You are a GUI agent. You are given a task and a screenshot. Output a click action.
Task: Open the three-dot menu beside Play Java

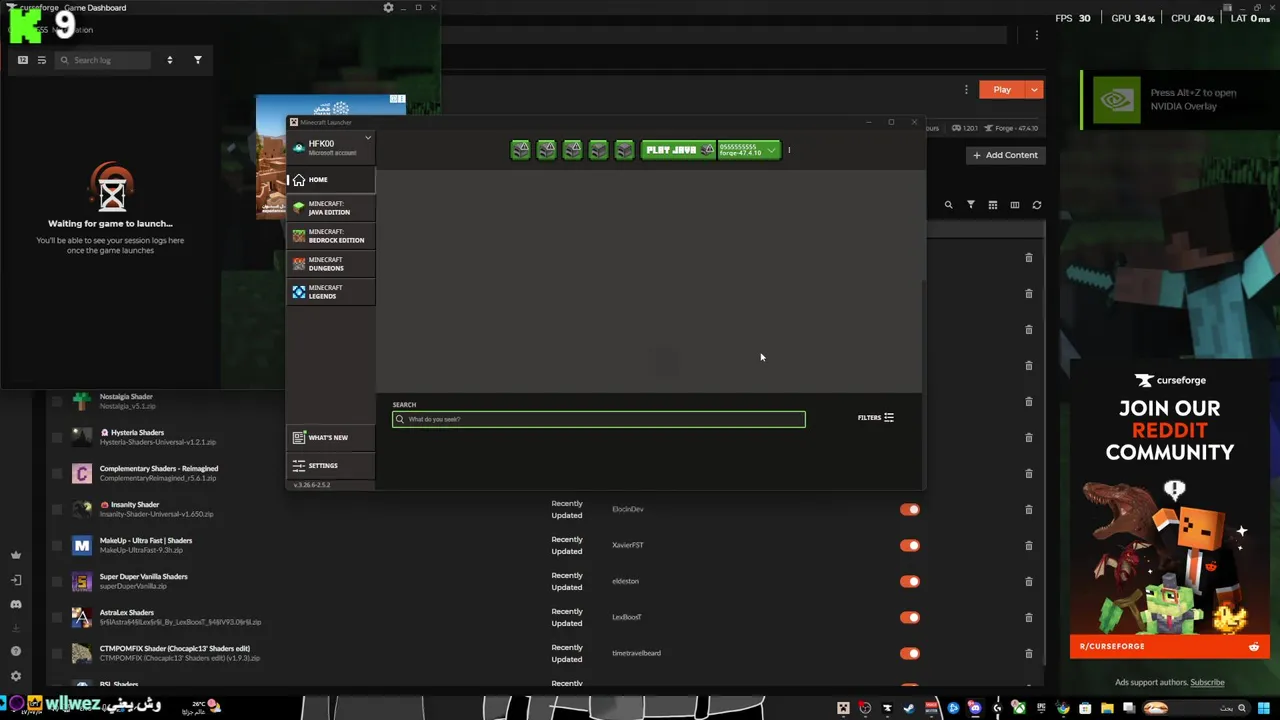pos(789,150)
